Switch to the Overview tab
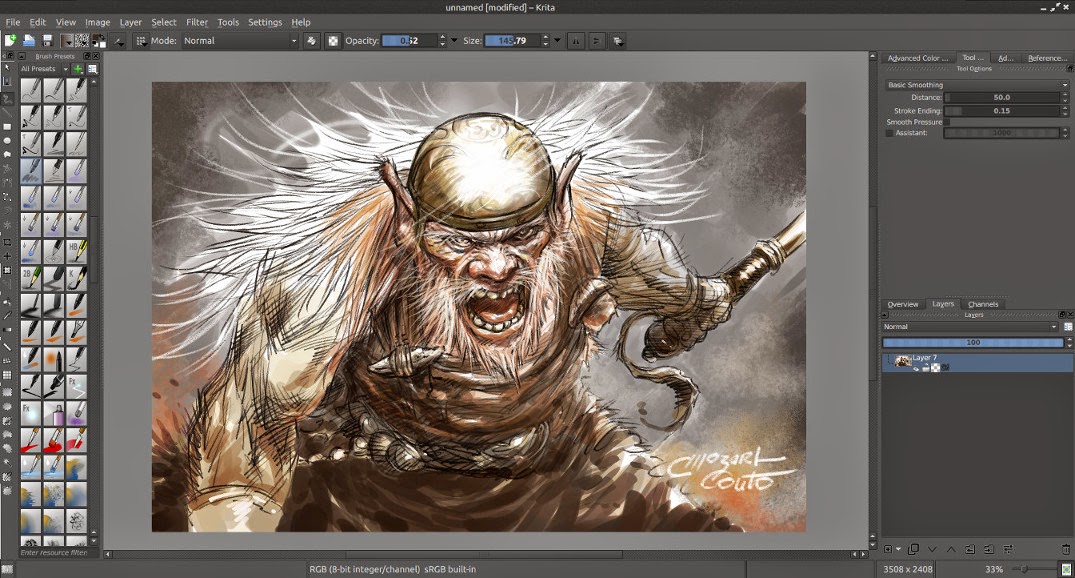The width and height of the screenshot is (1075, 578). point(902,304)
